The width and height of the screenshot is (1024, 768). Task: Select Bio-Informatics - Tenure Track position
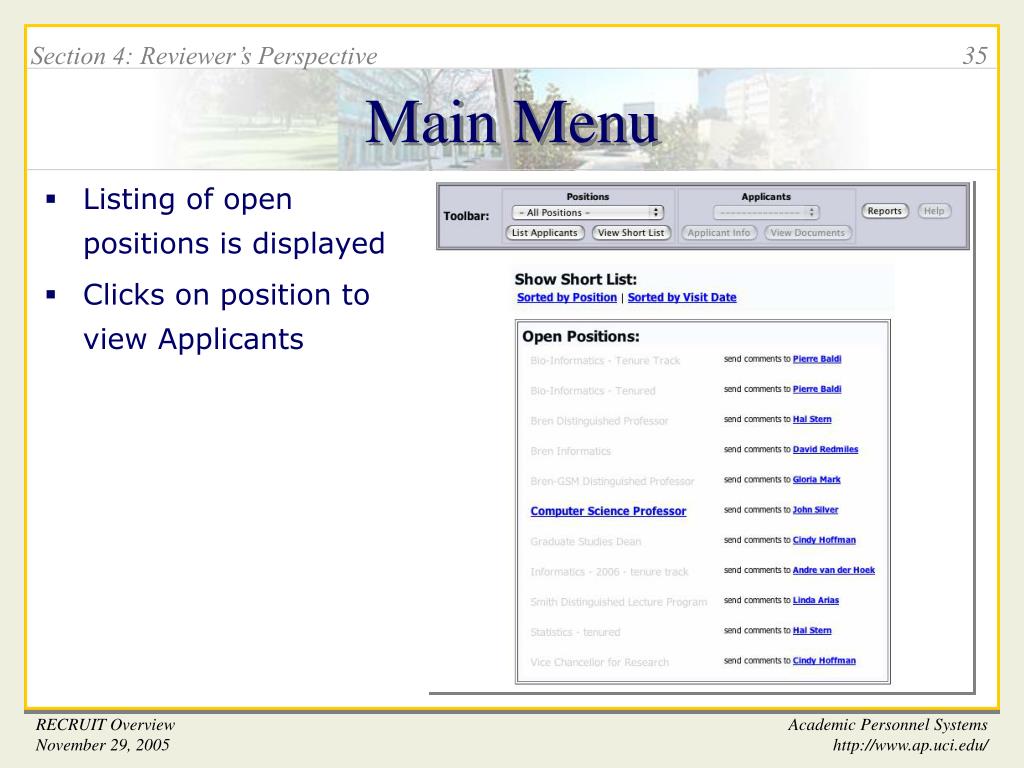pyautogui.click(x=605, y=360)
